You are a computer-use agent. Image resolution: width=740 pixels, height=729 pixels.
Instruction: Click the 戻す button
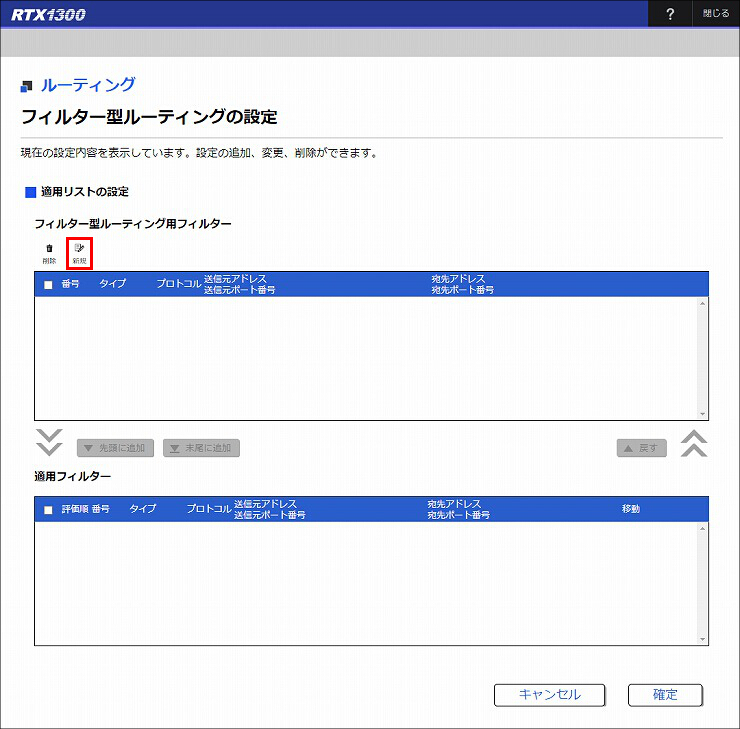pos(642,448)
